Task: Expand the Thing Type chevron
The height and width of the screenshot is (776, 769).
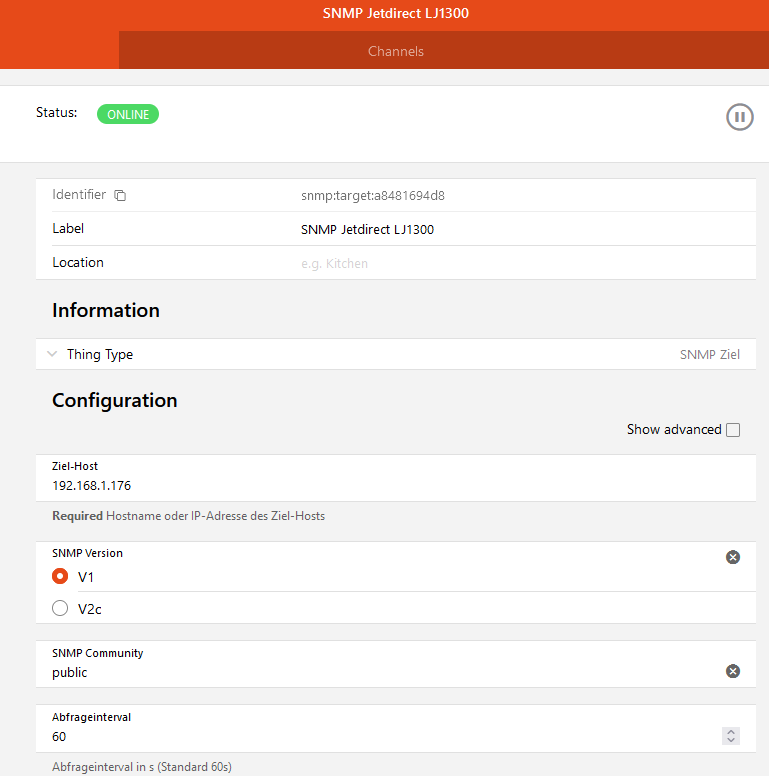Action: click(52, 354)
